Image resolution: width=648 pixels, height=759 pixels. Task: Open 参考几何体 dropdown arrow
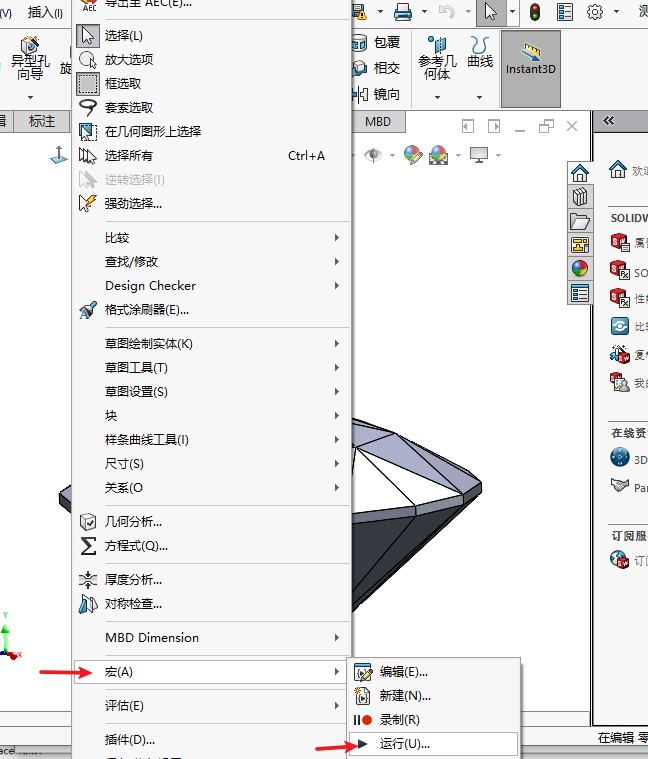[437, 97]
